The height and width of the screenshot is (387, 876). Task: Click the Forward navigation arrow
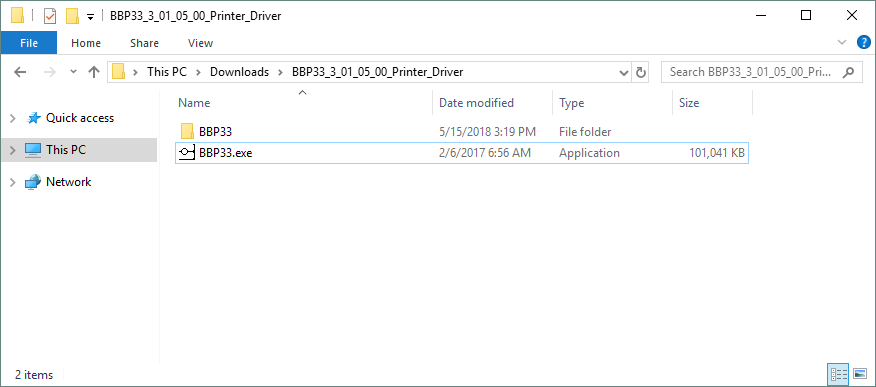coord(50,72)
